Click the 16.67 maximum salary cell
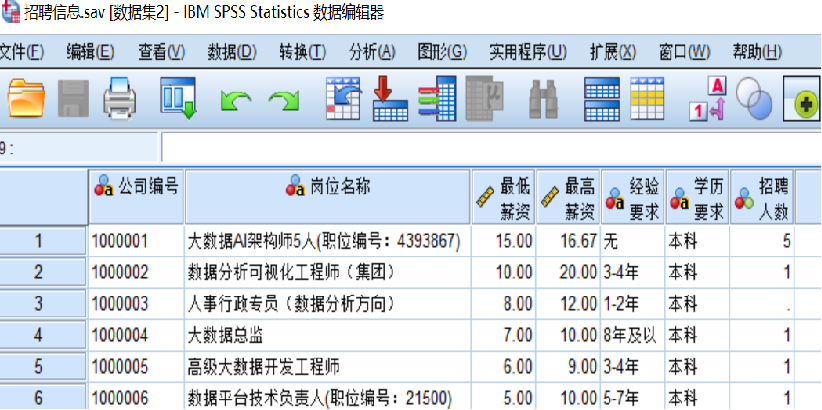Screen dimensions: 822x410 568,241
